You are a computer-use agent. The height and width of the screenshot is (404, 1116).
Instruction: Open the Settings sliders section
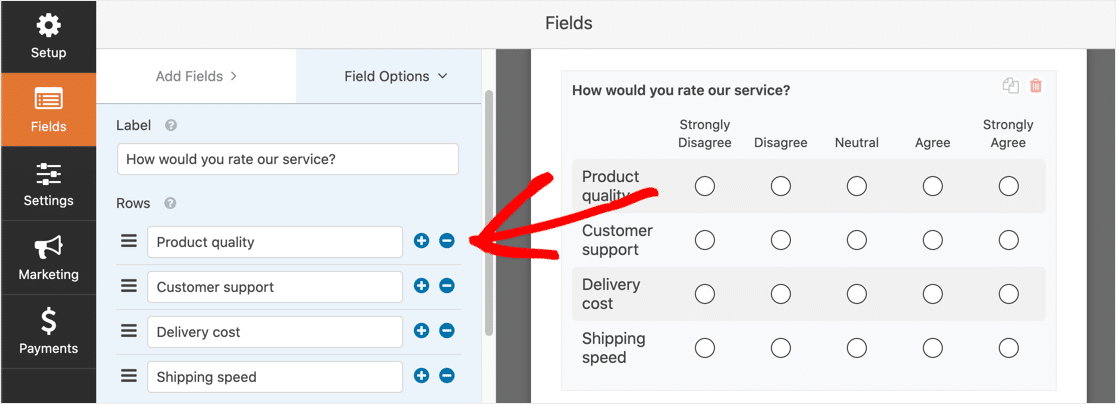point(48,184)
